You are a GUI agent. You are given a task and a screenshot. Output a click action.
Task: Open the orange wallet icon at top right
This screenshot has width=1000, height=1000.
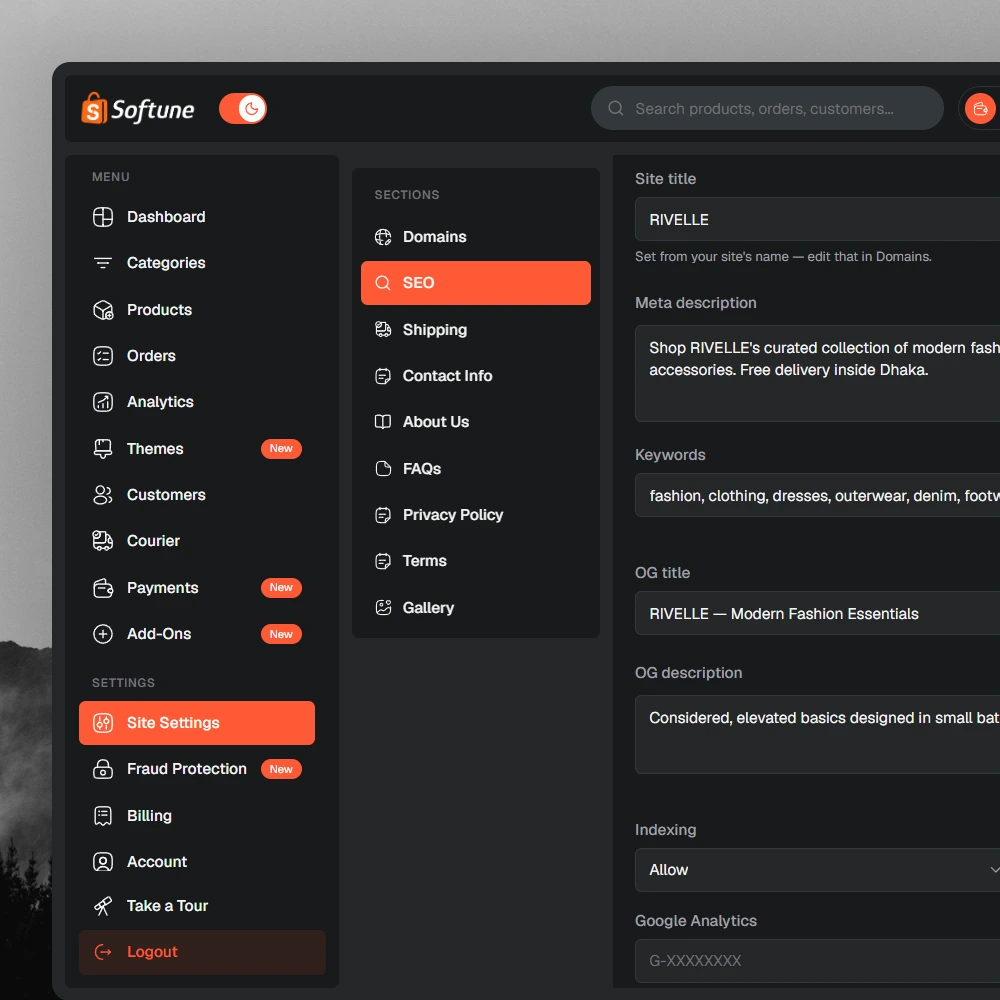[x=980, y=108]
